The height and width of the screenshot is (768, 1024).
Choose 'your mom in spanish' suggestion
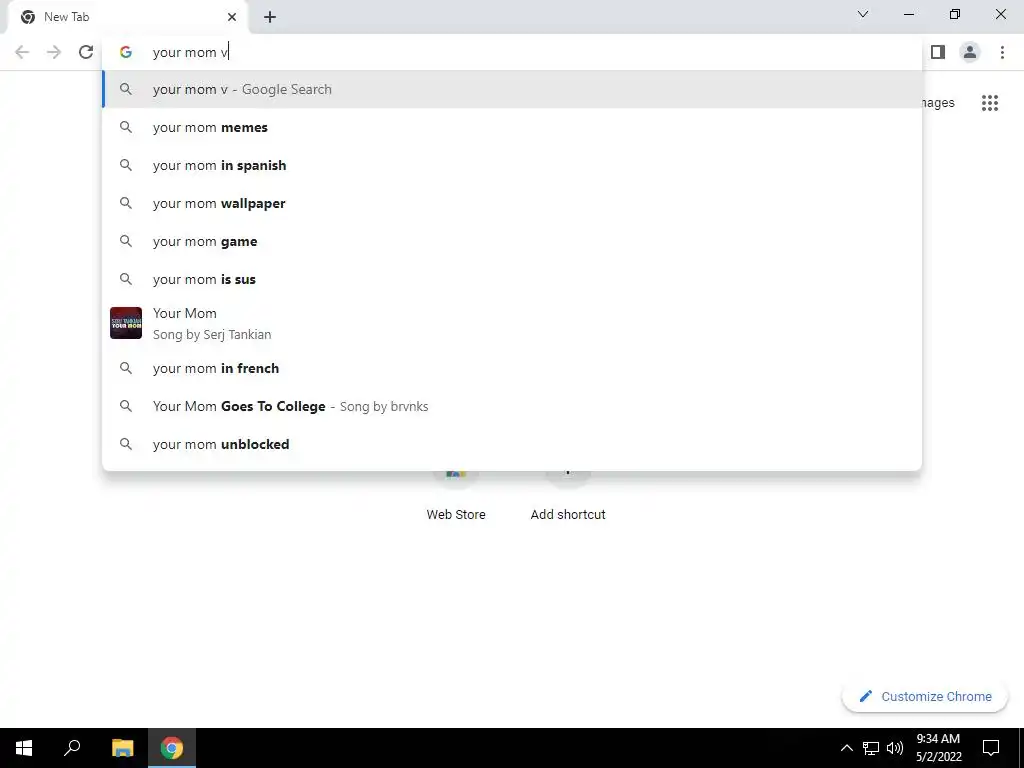512,165
